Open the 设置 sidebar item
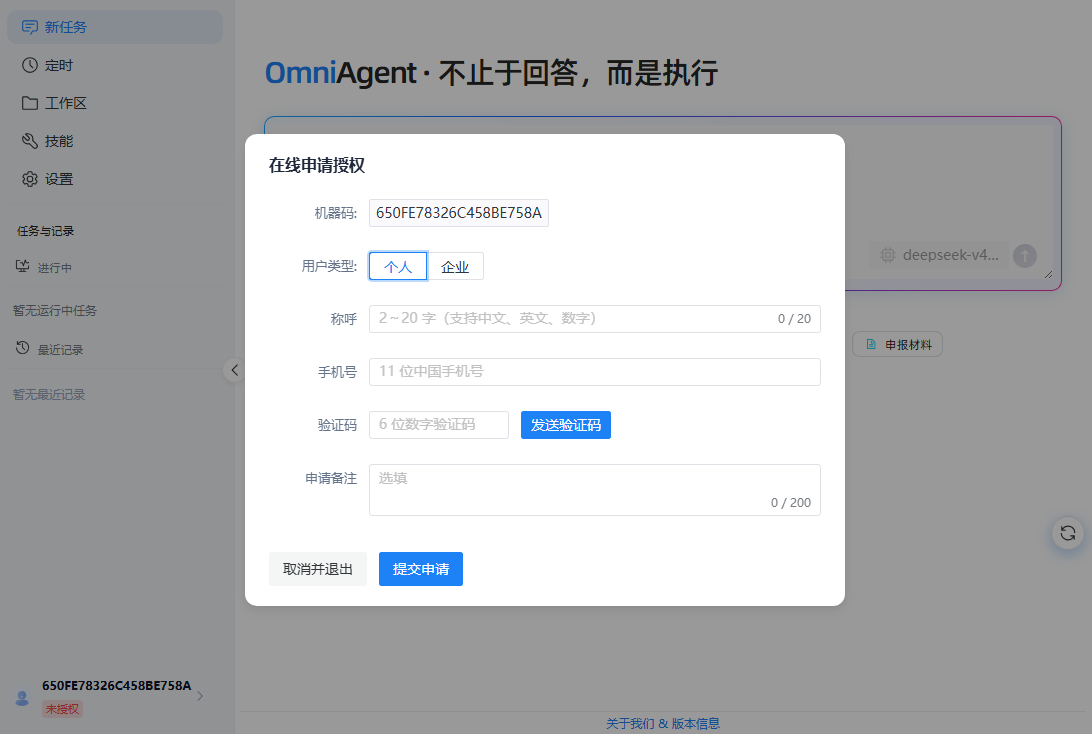Image resolution: width=1092 pixels, height=734 pixels. click(115, 179)
